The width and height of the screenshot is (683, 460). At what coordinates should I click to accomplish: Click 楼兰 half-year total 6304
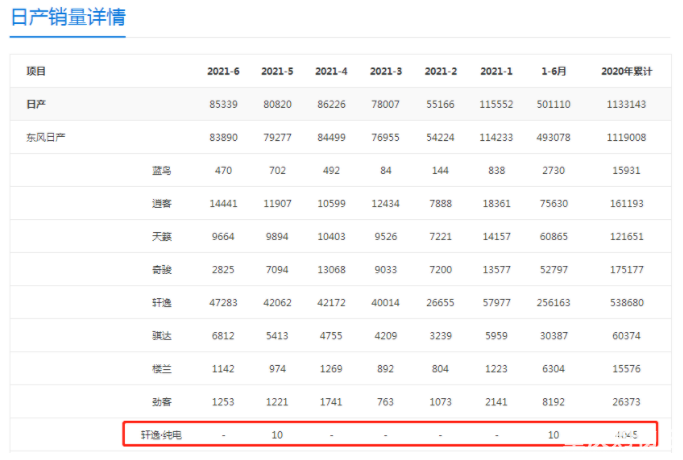pos(553,369)
